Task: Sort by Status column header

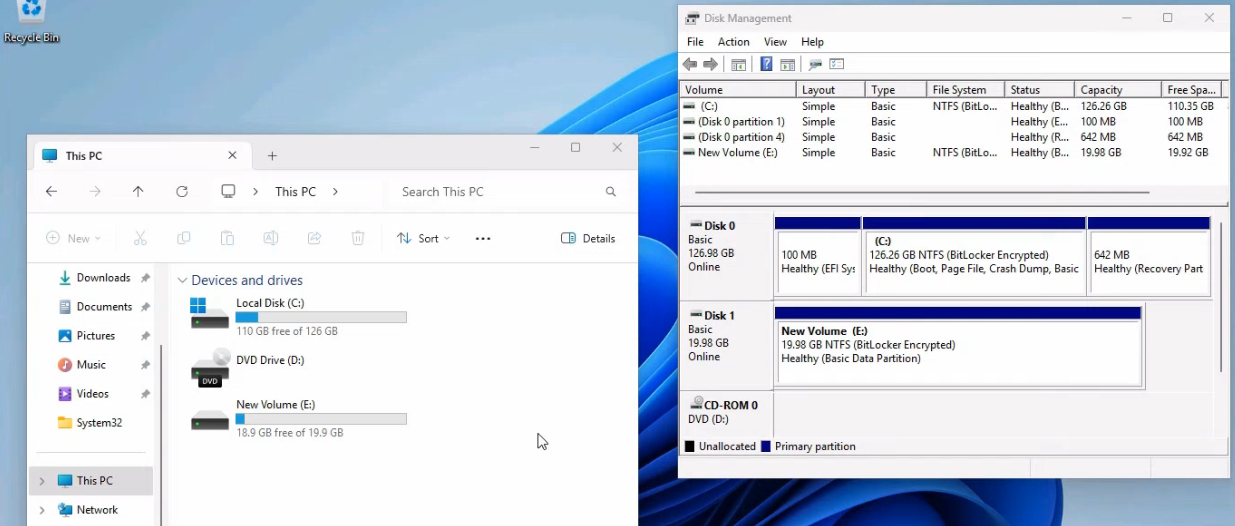Action: coord(1040,90)
